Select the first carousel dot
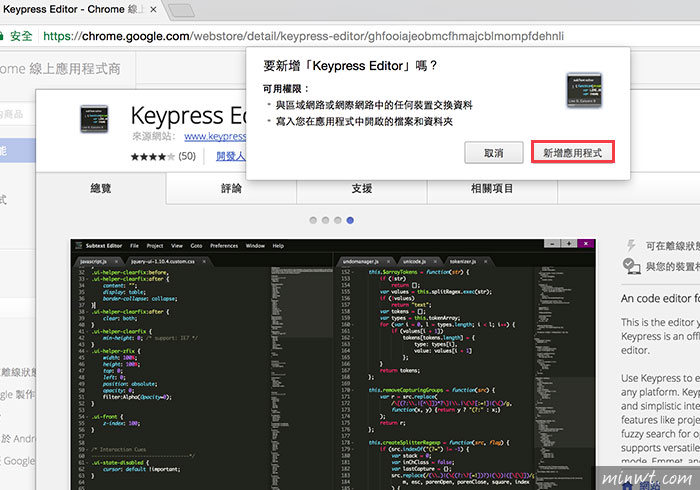The height and width of the screenshot is (490, 700). click(x=313, y=220)
